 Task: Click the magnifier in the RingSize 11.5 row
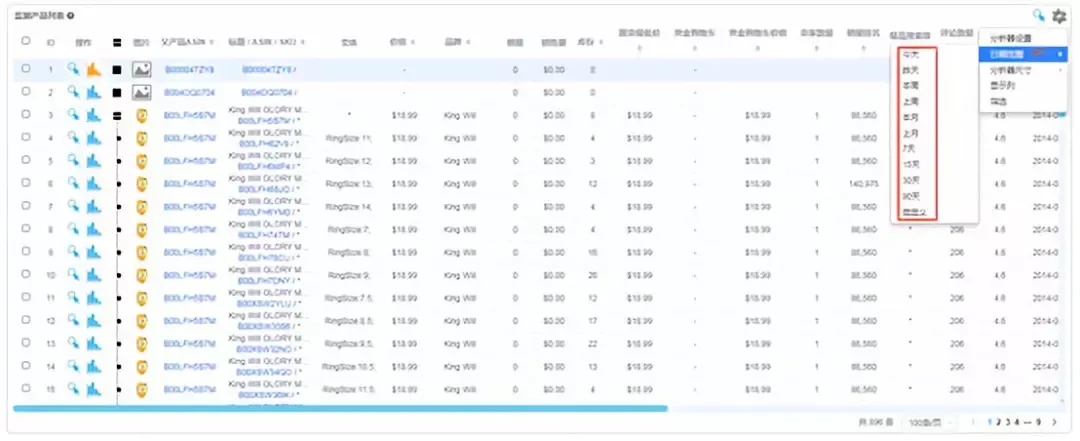73,389
